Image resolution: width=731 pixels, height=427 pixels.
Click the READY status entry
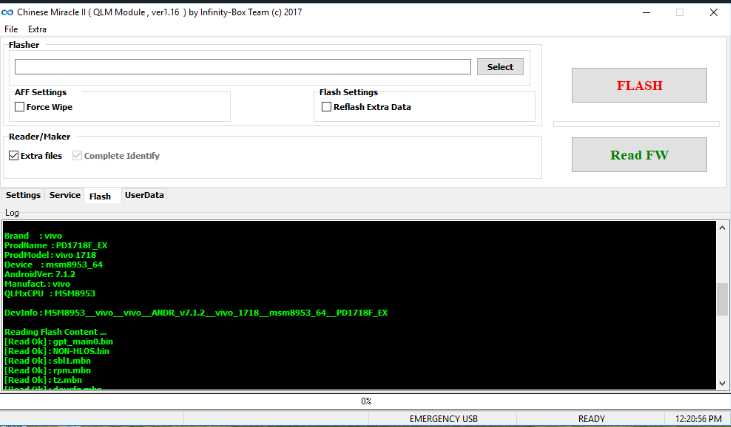coord(591,419)
